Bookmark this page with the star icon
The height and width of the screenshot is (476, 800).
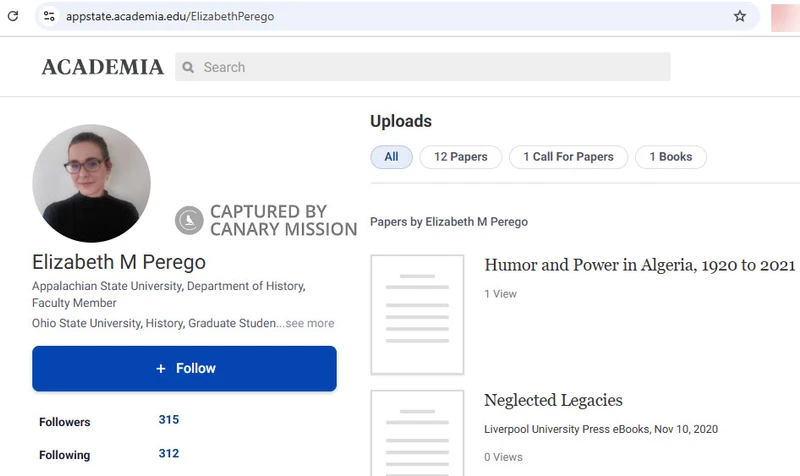pos(739,16)
